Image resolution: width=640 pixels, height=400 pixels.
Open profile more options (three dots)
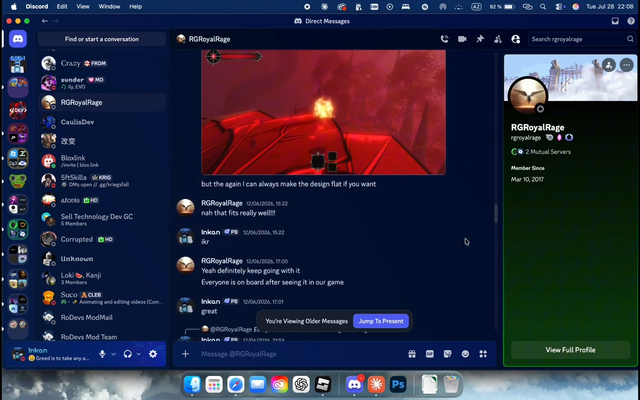tap(627, 65)
